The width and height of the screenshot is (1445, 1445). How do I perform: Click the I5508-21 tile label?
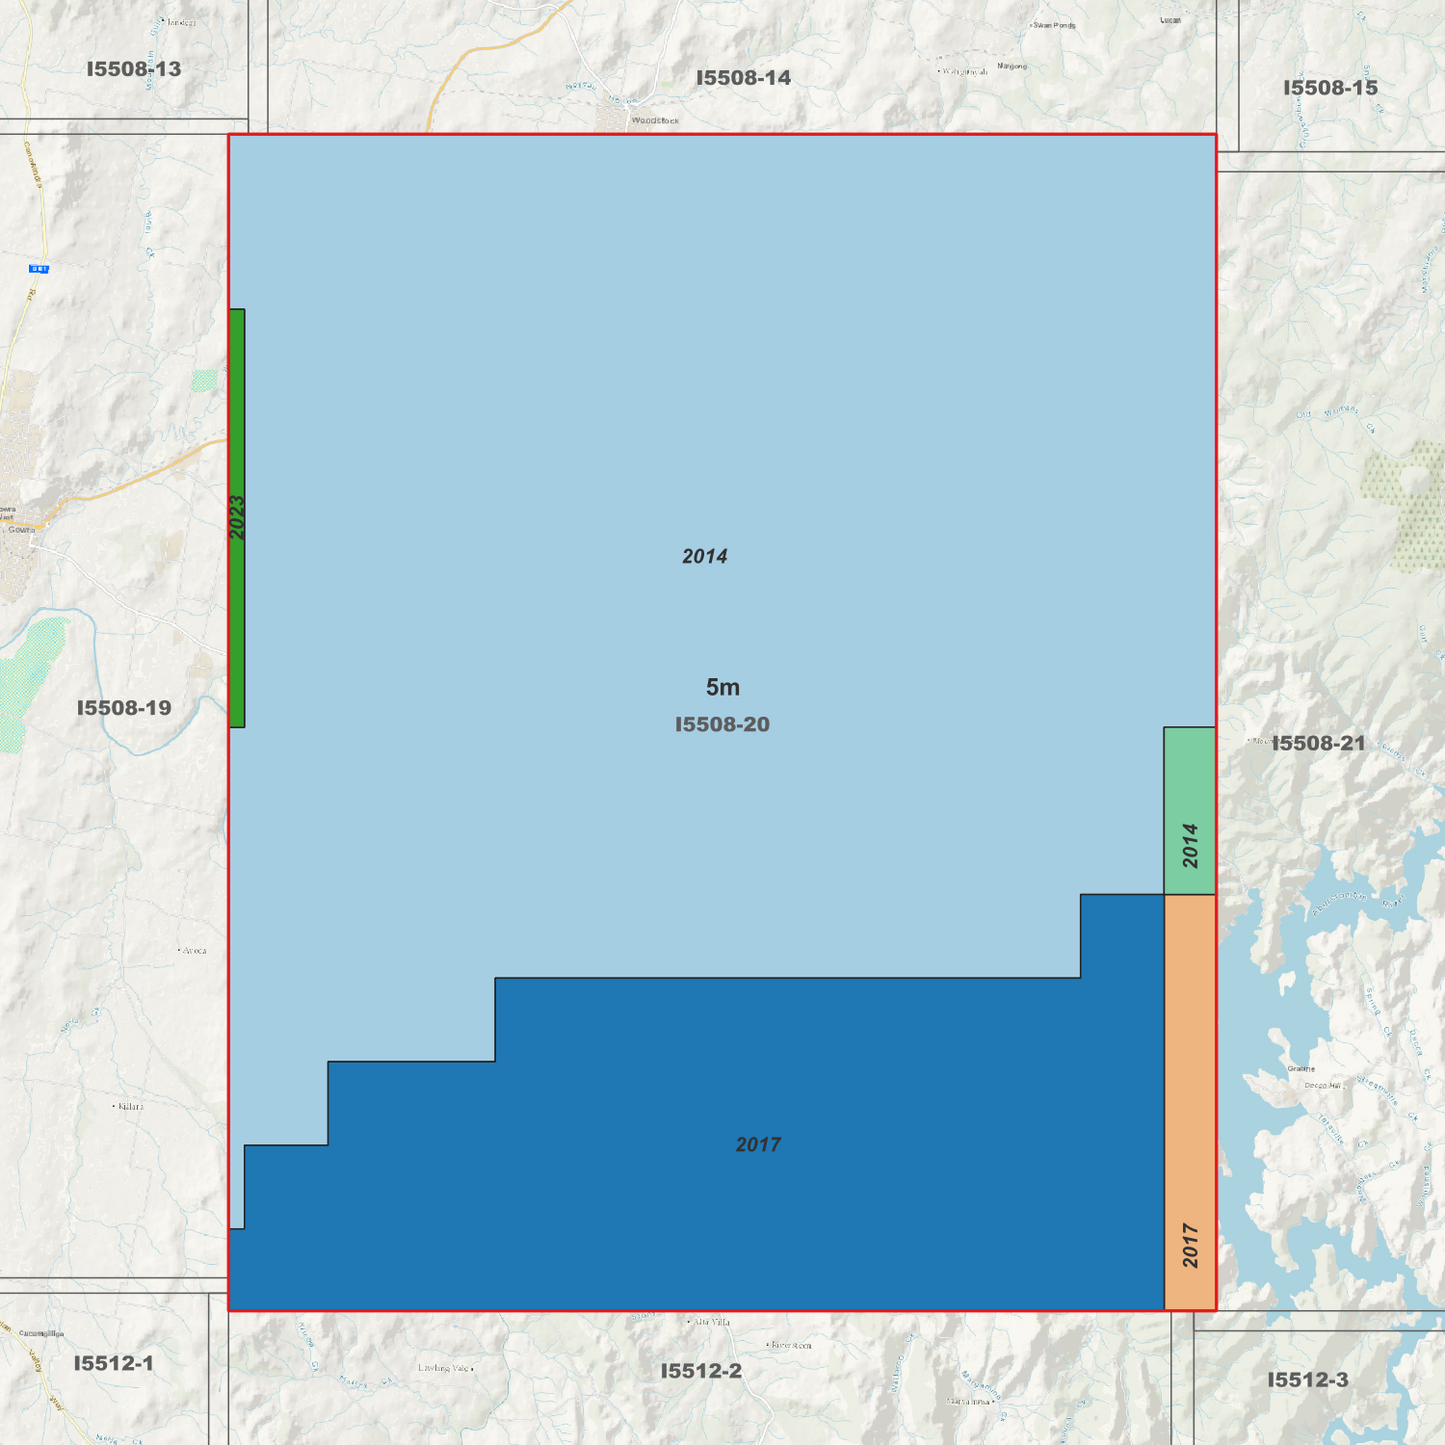[x=1318, y=743]
